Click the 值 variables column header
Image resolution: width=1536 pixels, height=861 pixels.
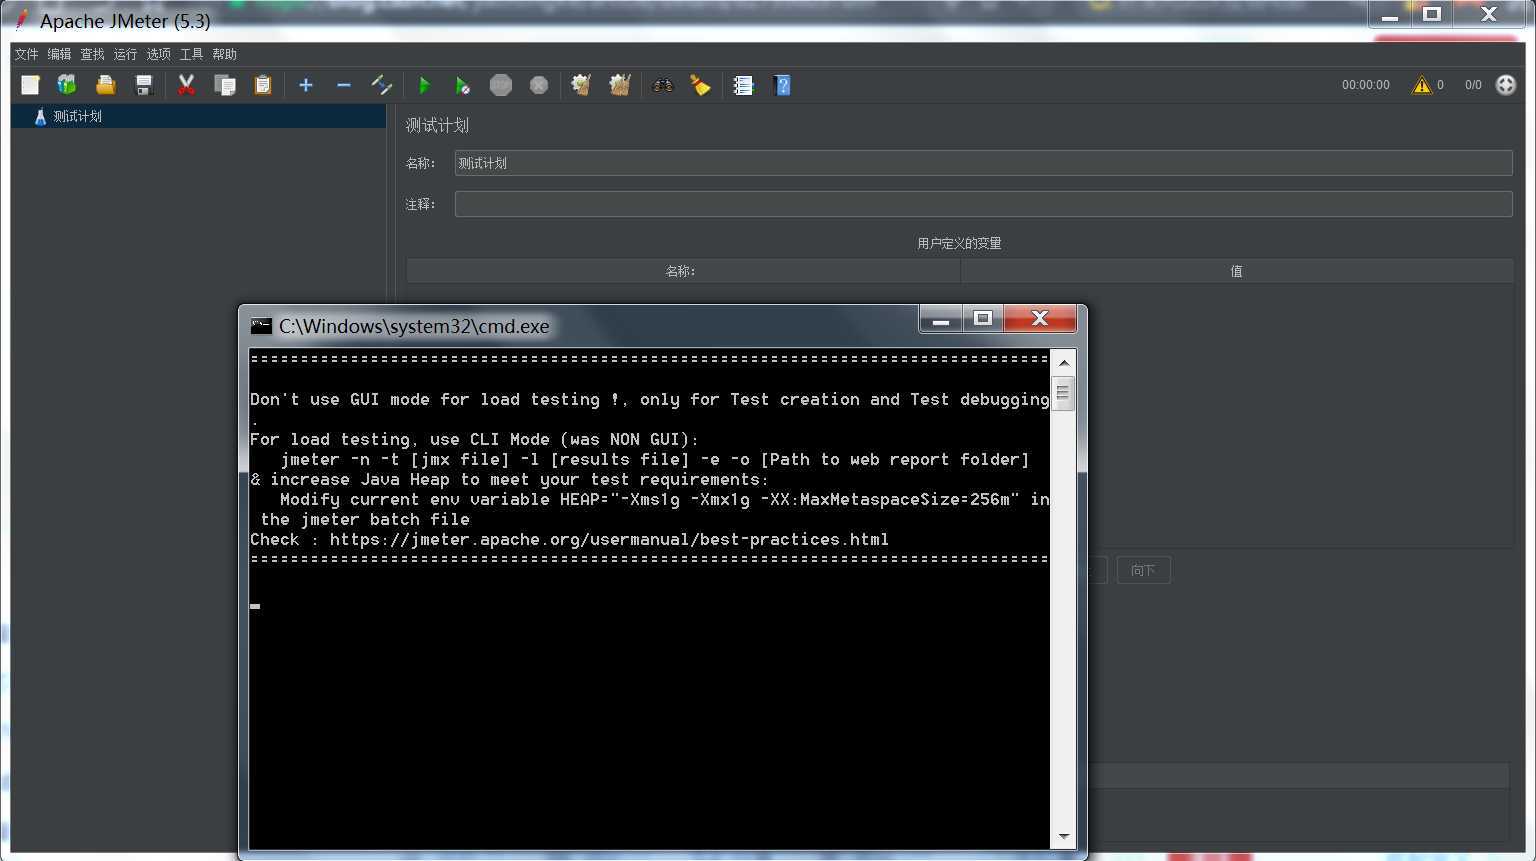pos(1236,271)
